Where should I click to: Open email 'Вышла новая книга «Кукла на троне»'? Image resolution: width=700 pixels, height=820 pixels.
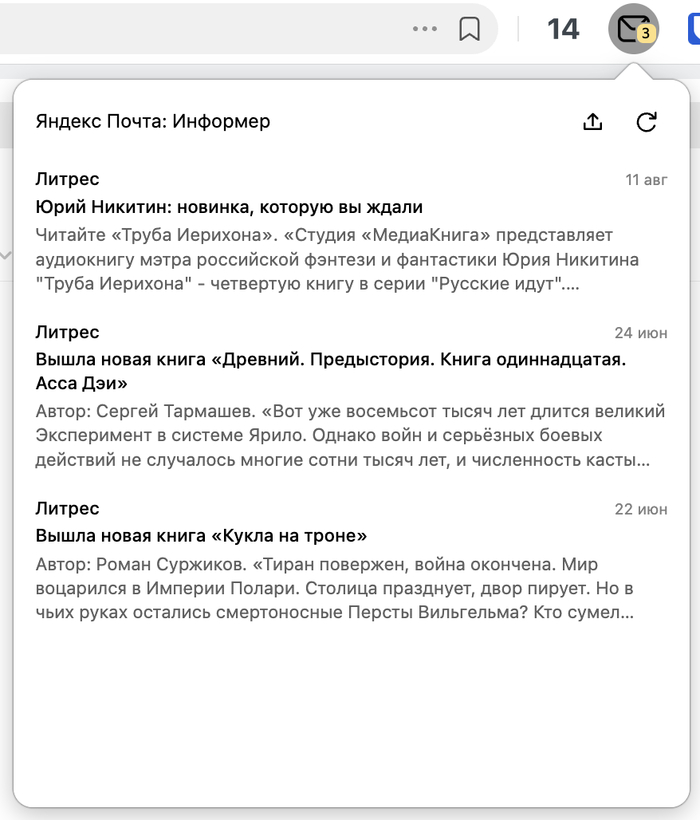(201, 536)
